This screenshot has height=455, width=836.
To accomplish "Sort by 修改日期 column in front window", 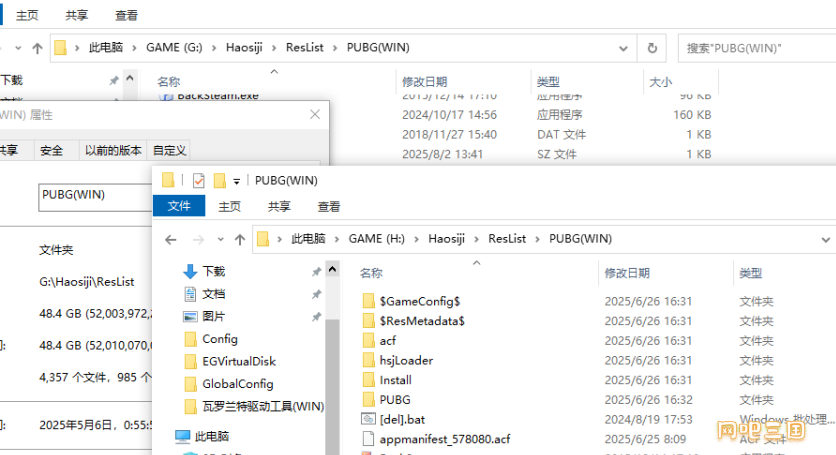I will pos(626,273).
